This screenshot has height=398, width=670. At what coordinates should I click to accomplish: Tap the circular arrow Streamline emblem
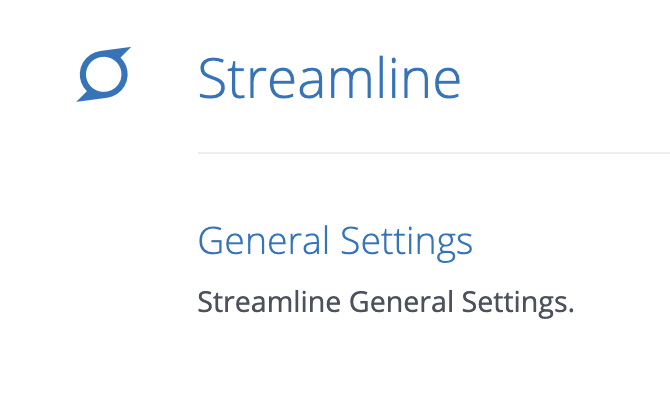[104, 74]
